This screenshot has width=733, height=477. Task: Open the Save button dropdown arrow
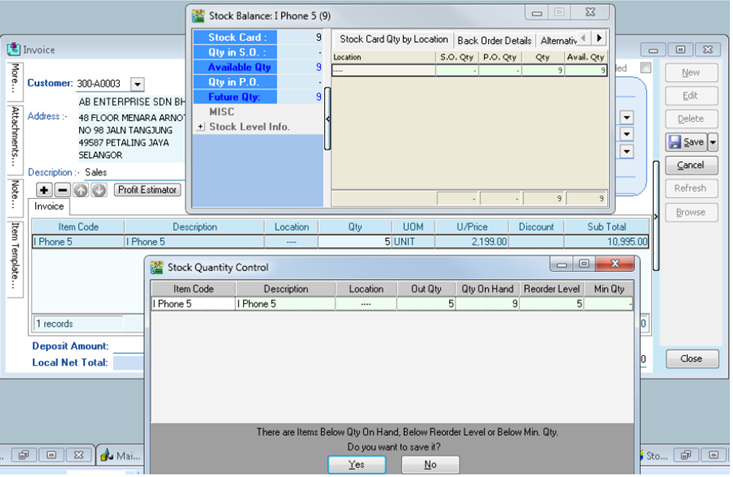pyautogui.click(x=712, y=142)
